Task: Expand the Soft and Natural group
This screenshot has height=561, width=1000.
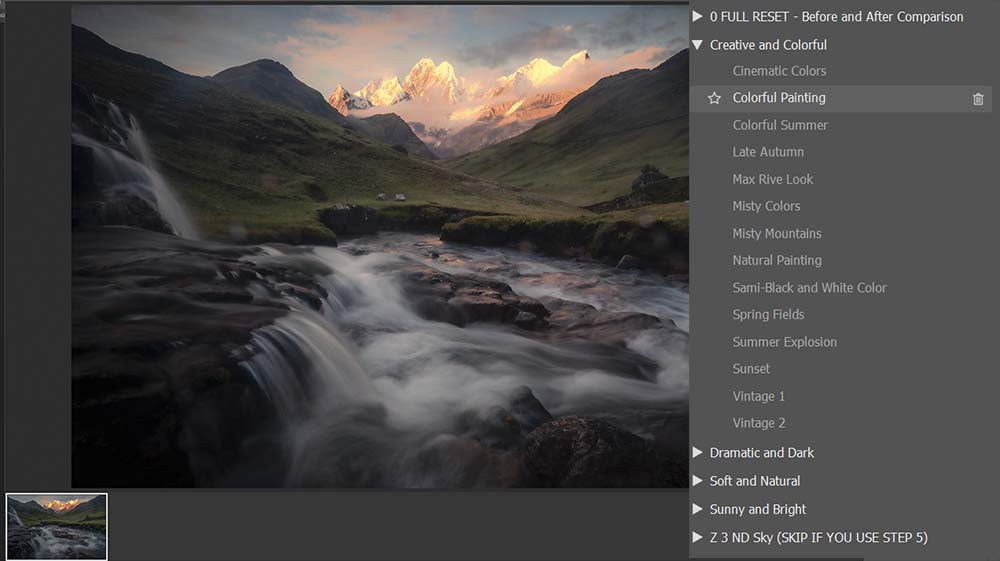Action: (697, 481)
